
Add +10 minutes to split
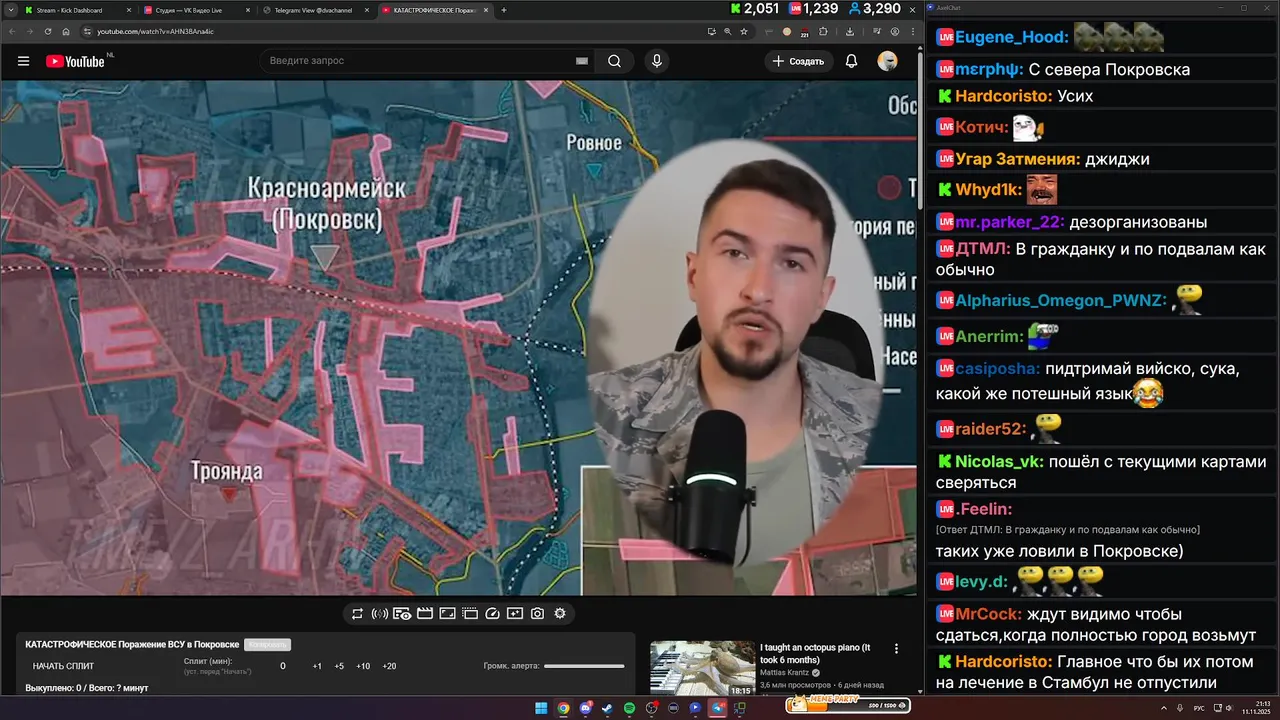363,666
